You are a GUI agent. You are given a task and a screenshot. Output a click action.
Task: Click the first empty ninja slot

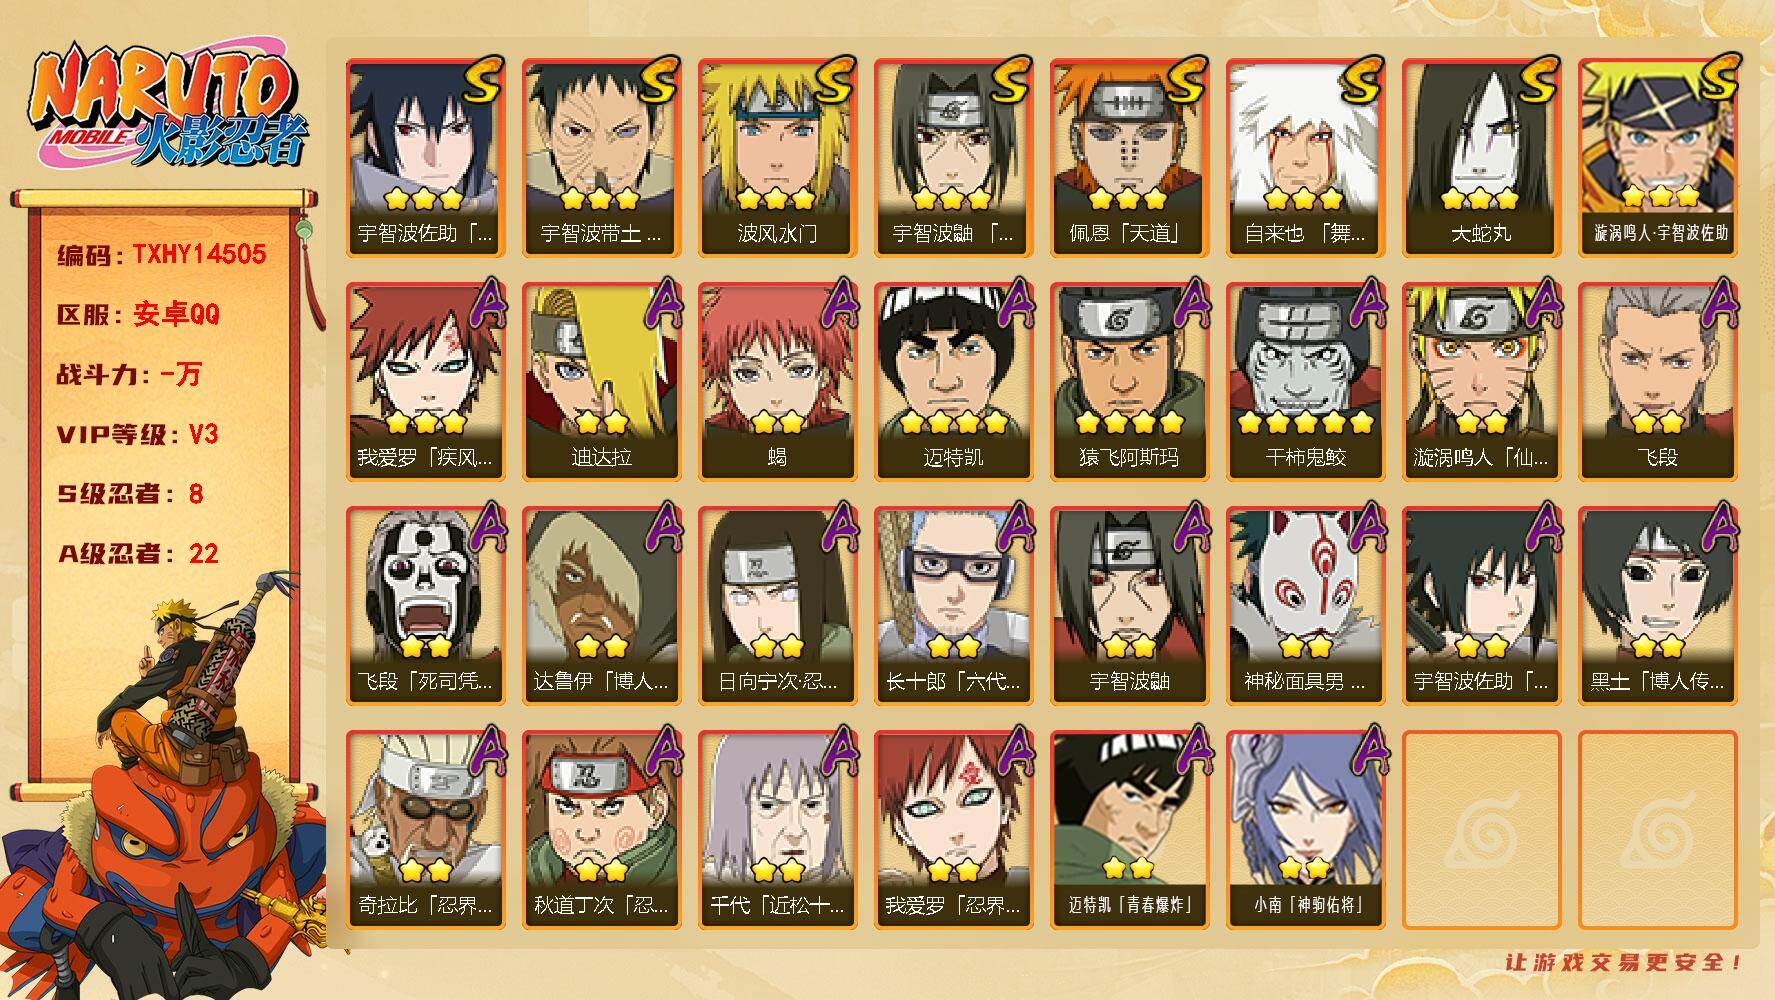tap(1481, 829)
